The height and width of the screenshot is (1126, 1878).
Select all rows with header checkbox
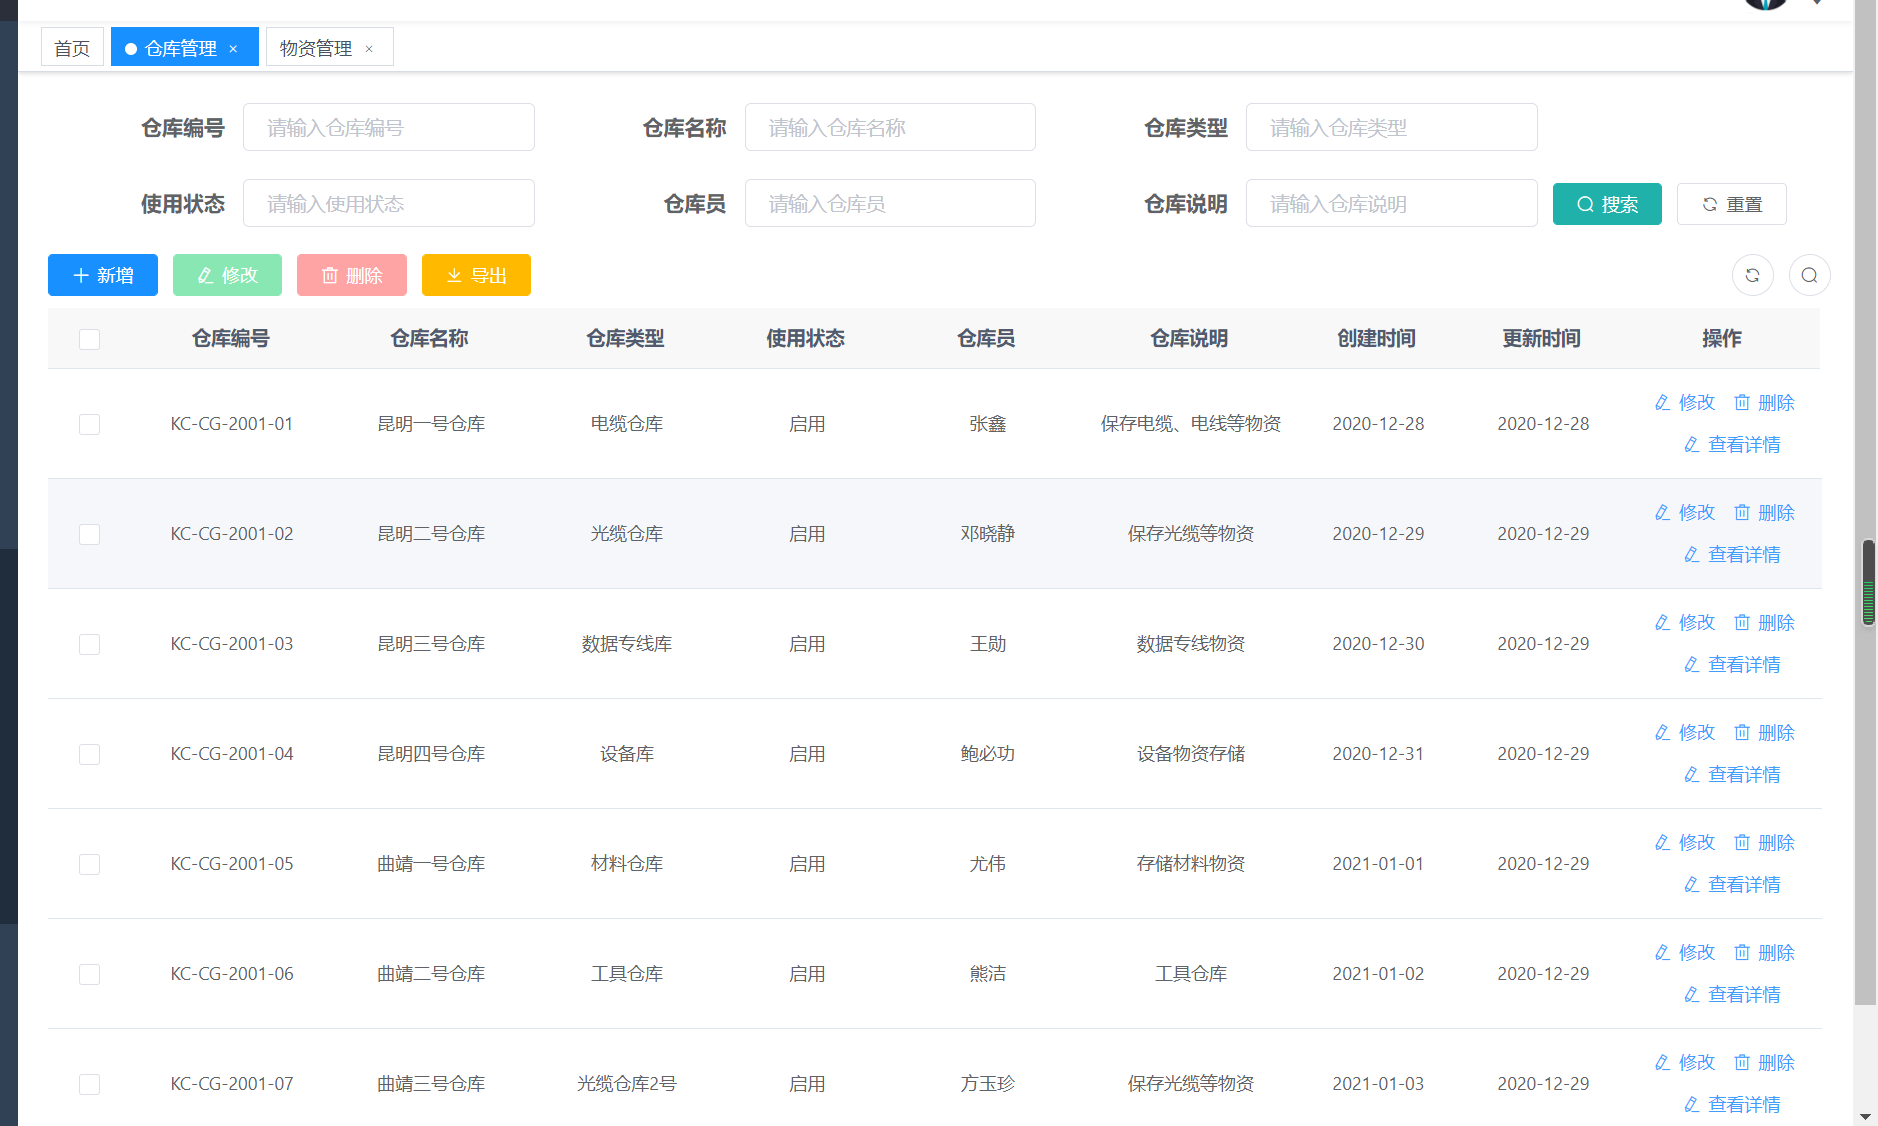tap(89, 339)
